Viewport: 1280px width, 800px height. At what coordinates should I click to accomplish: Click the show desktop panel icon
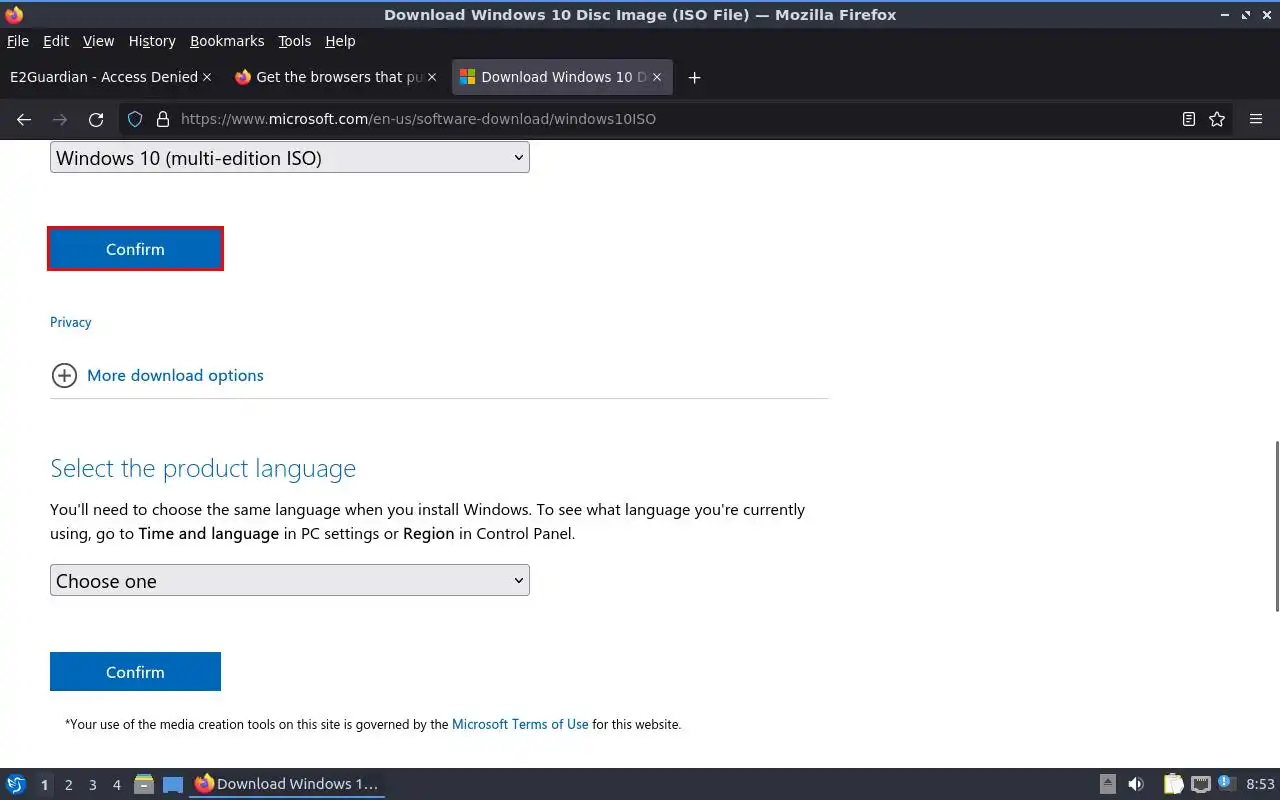click(x=173, y=784)
